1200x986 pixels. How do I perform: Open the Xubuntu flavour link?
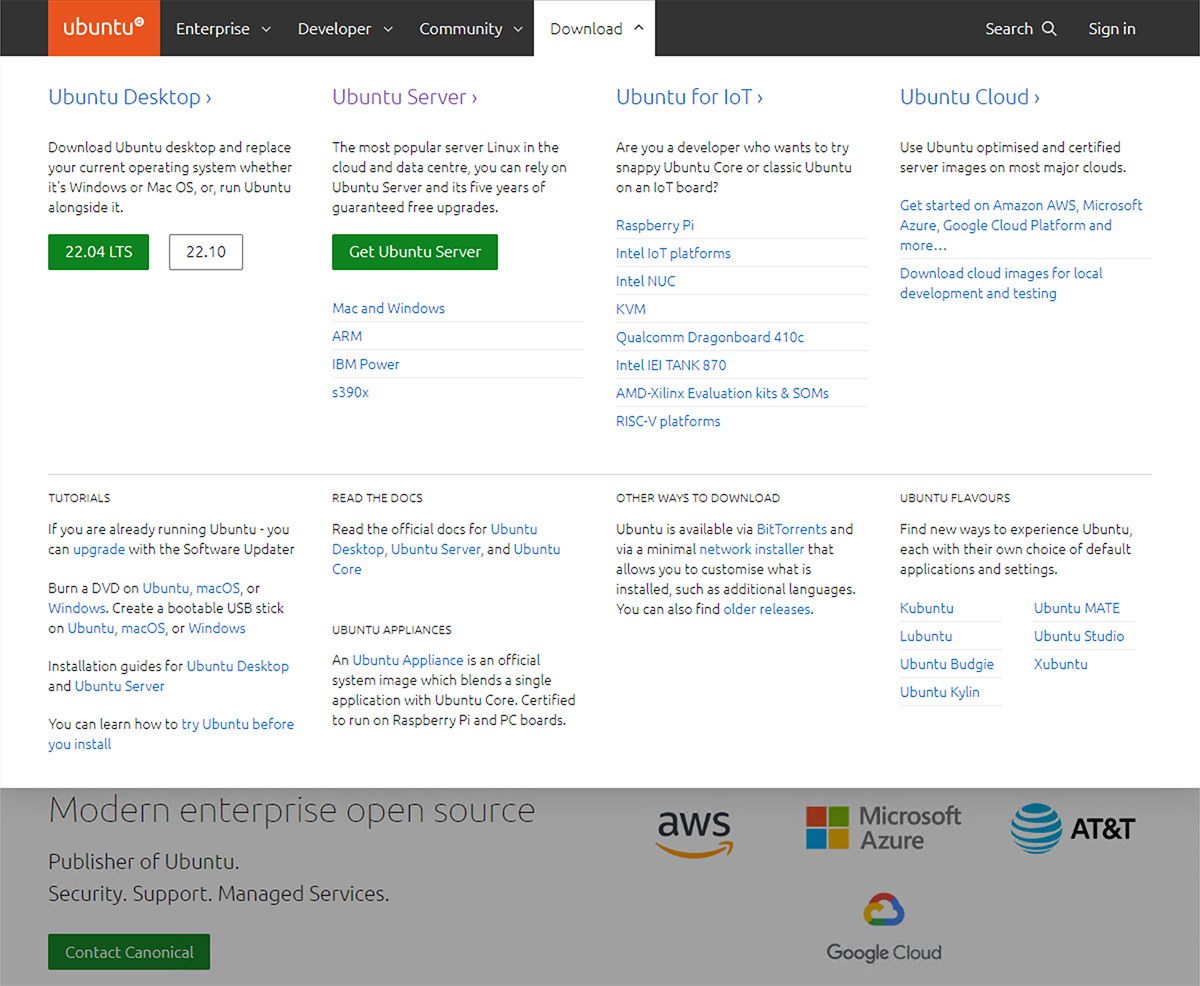1061,664
